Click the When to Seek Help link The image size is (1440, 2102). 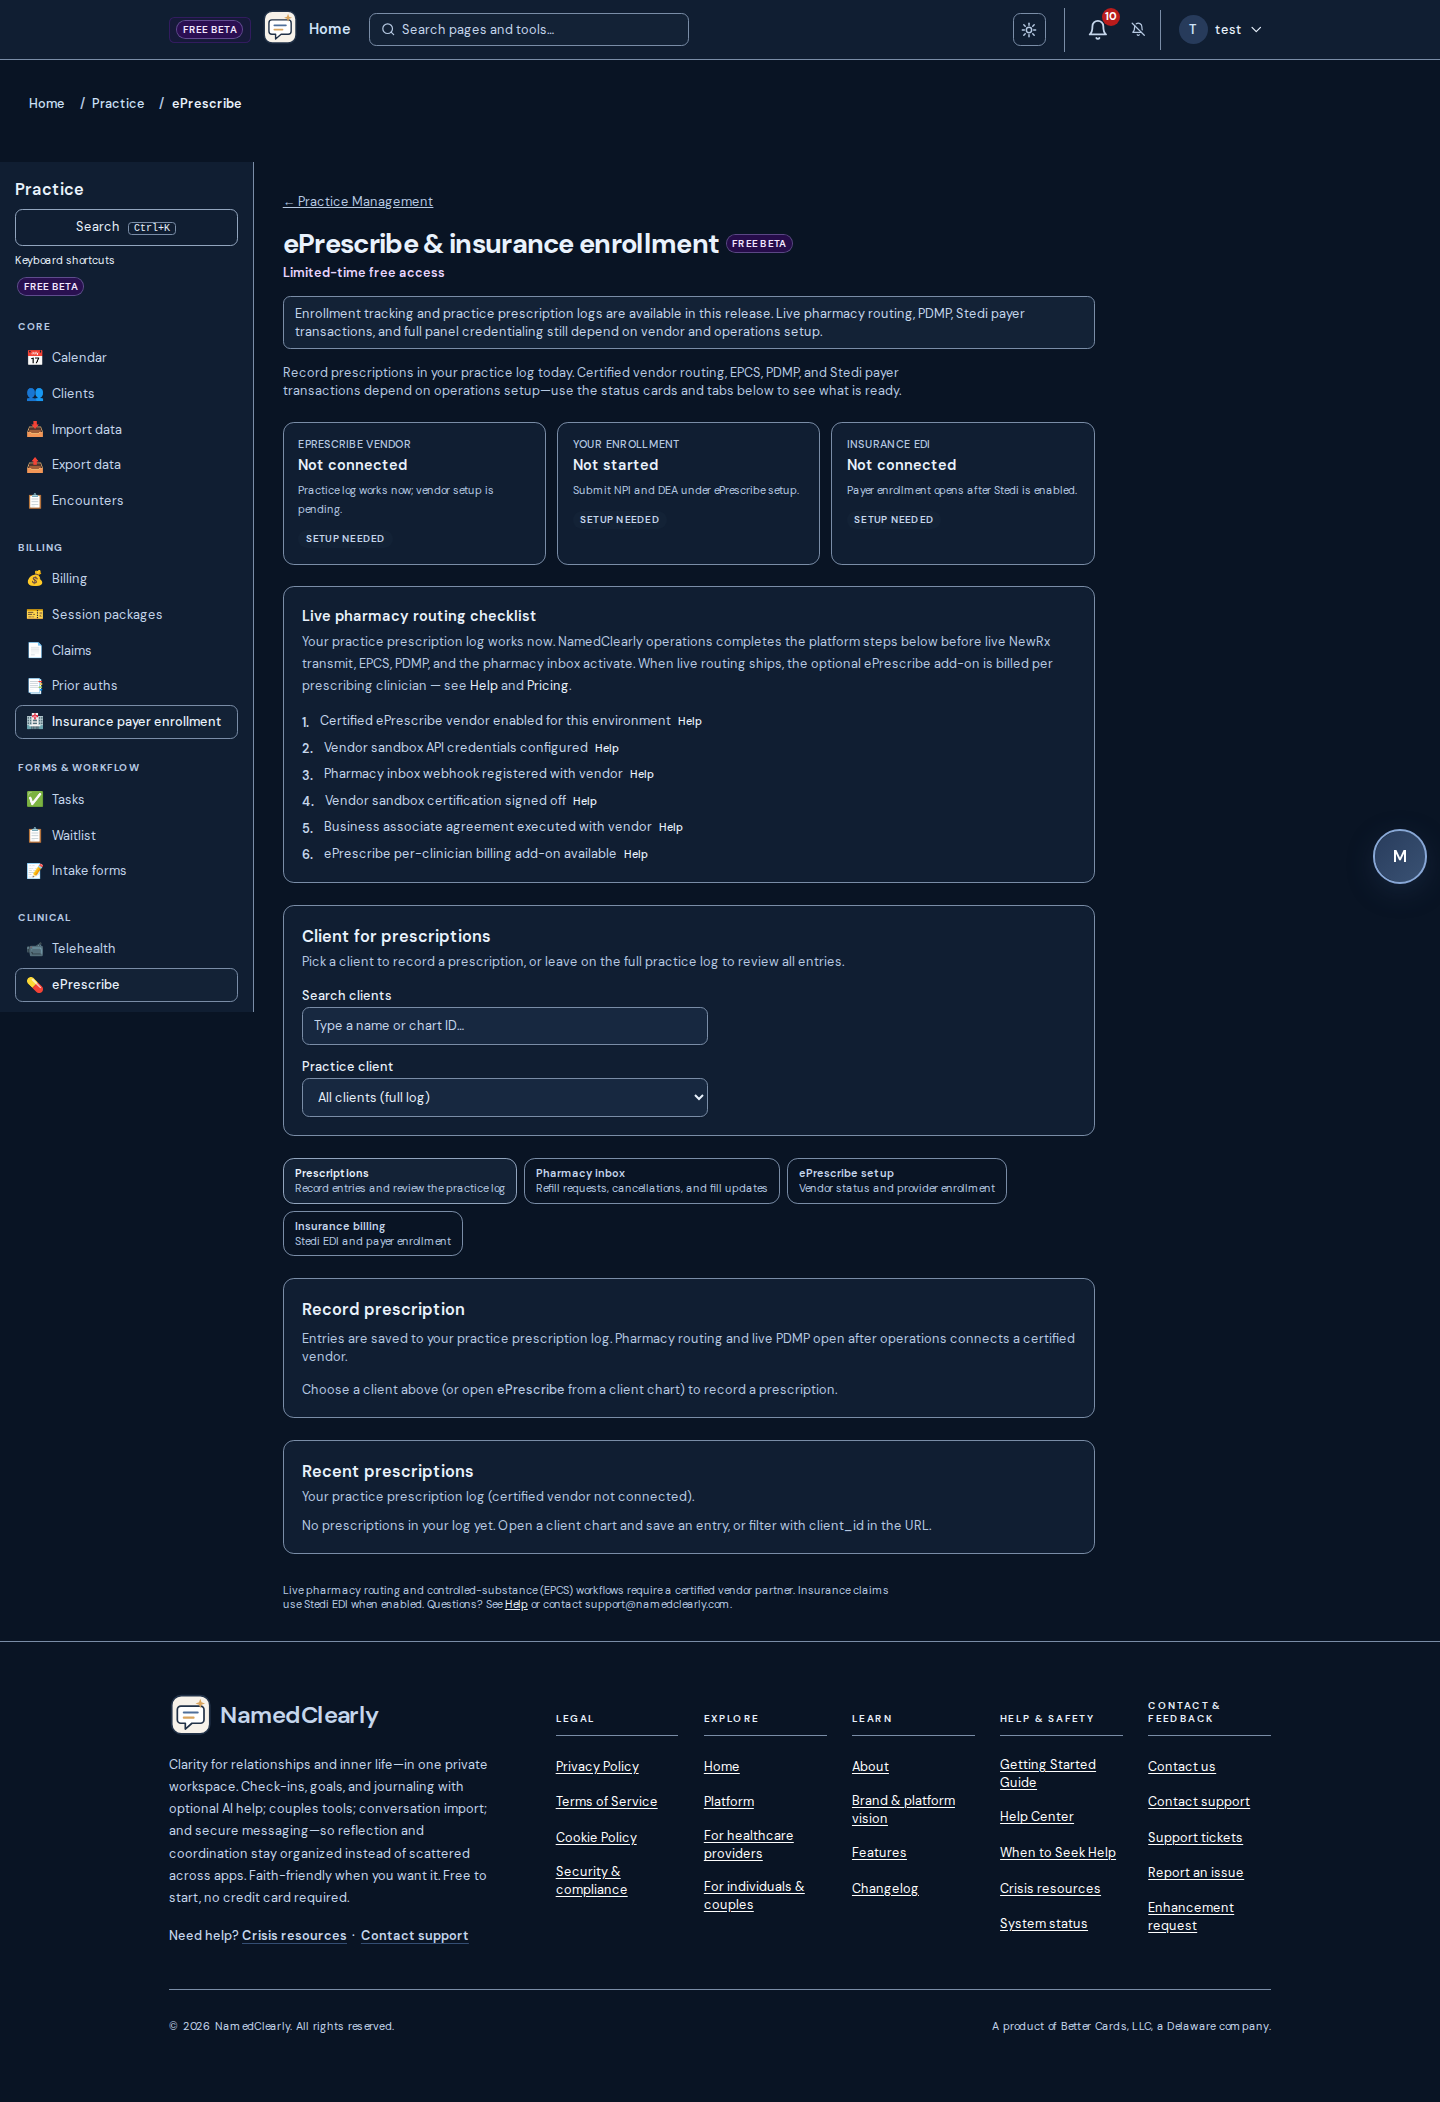(1058, 1853)
